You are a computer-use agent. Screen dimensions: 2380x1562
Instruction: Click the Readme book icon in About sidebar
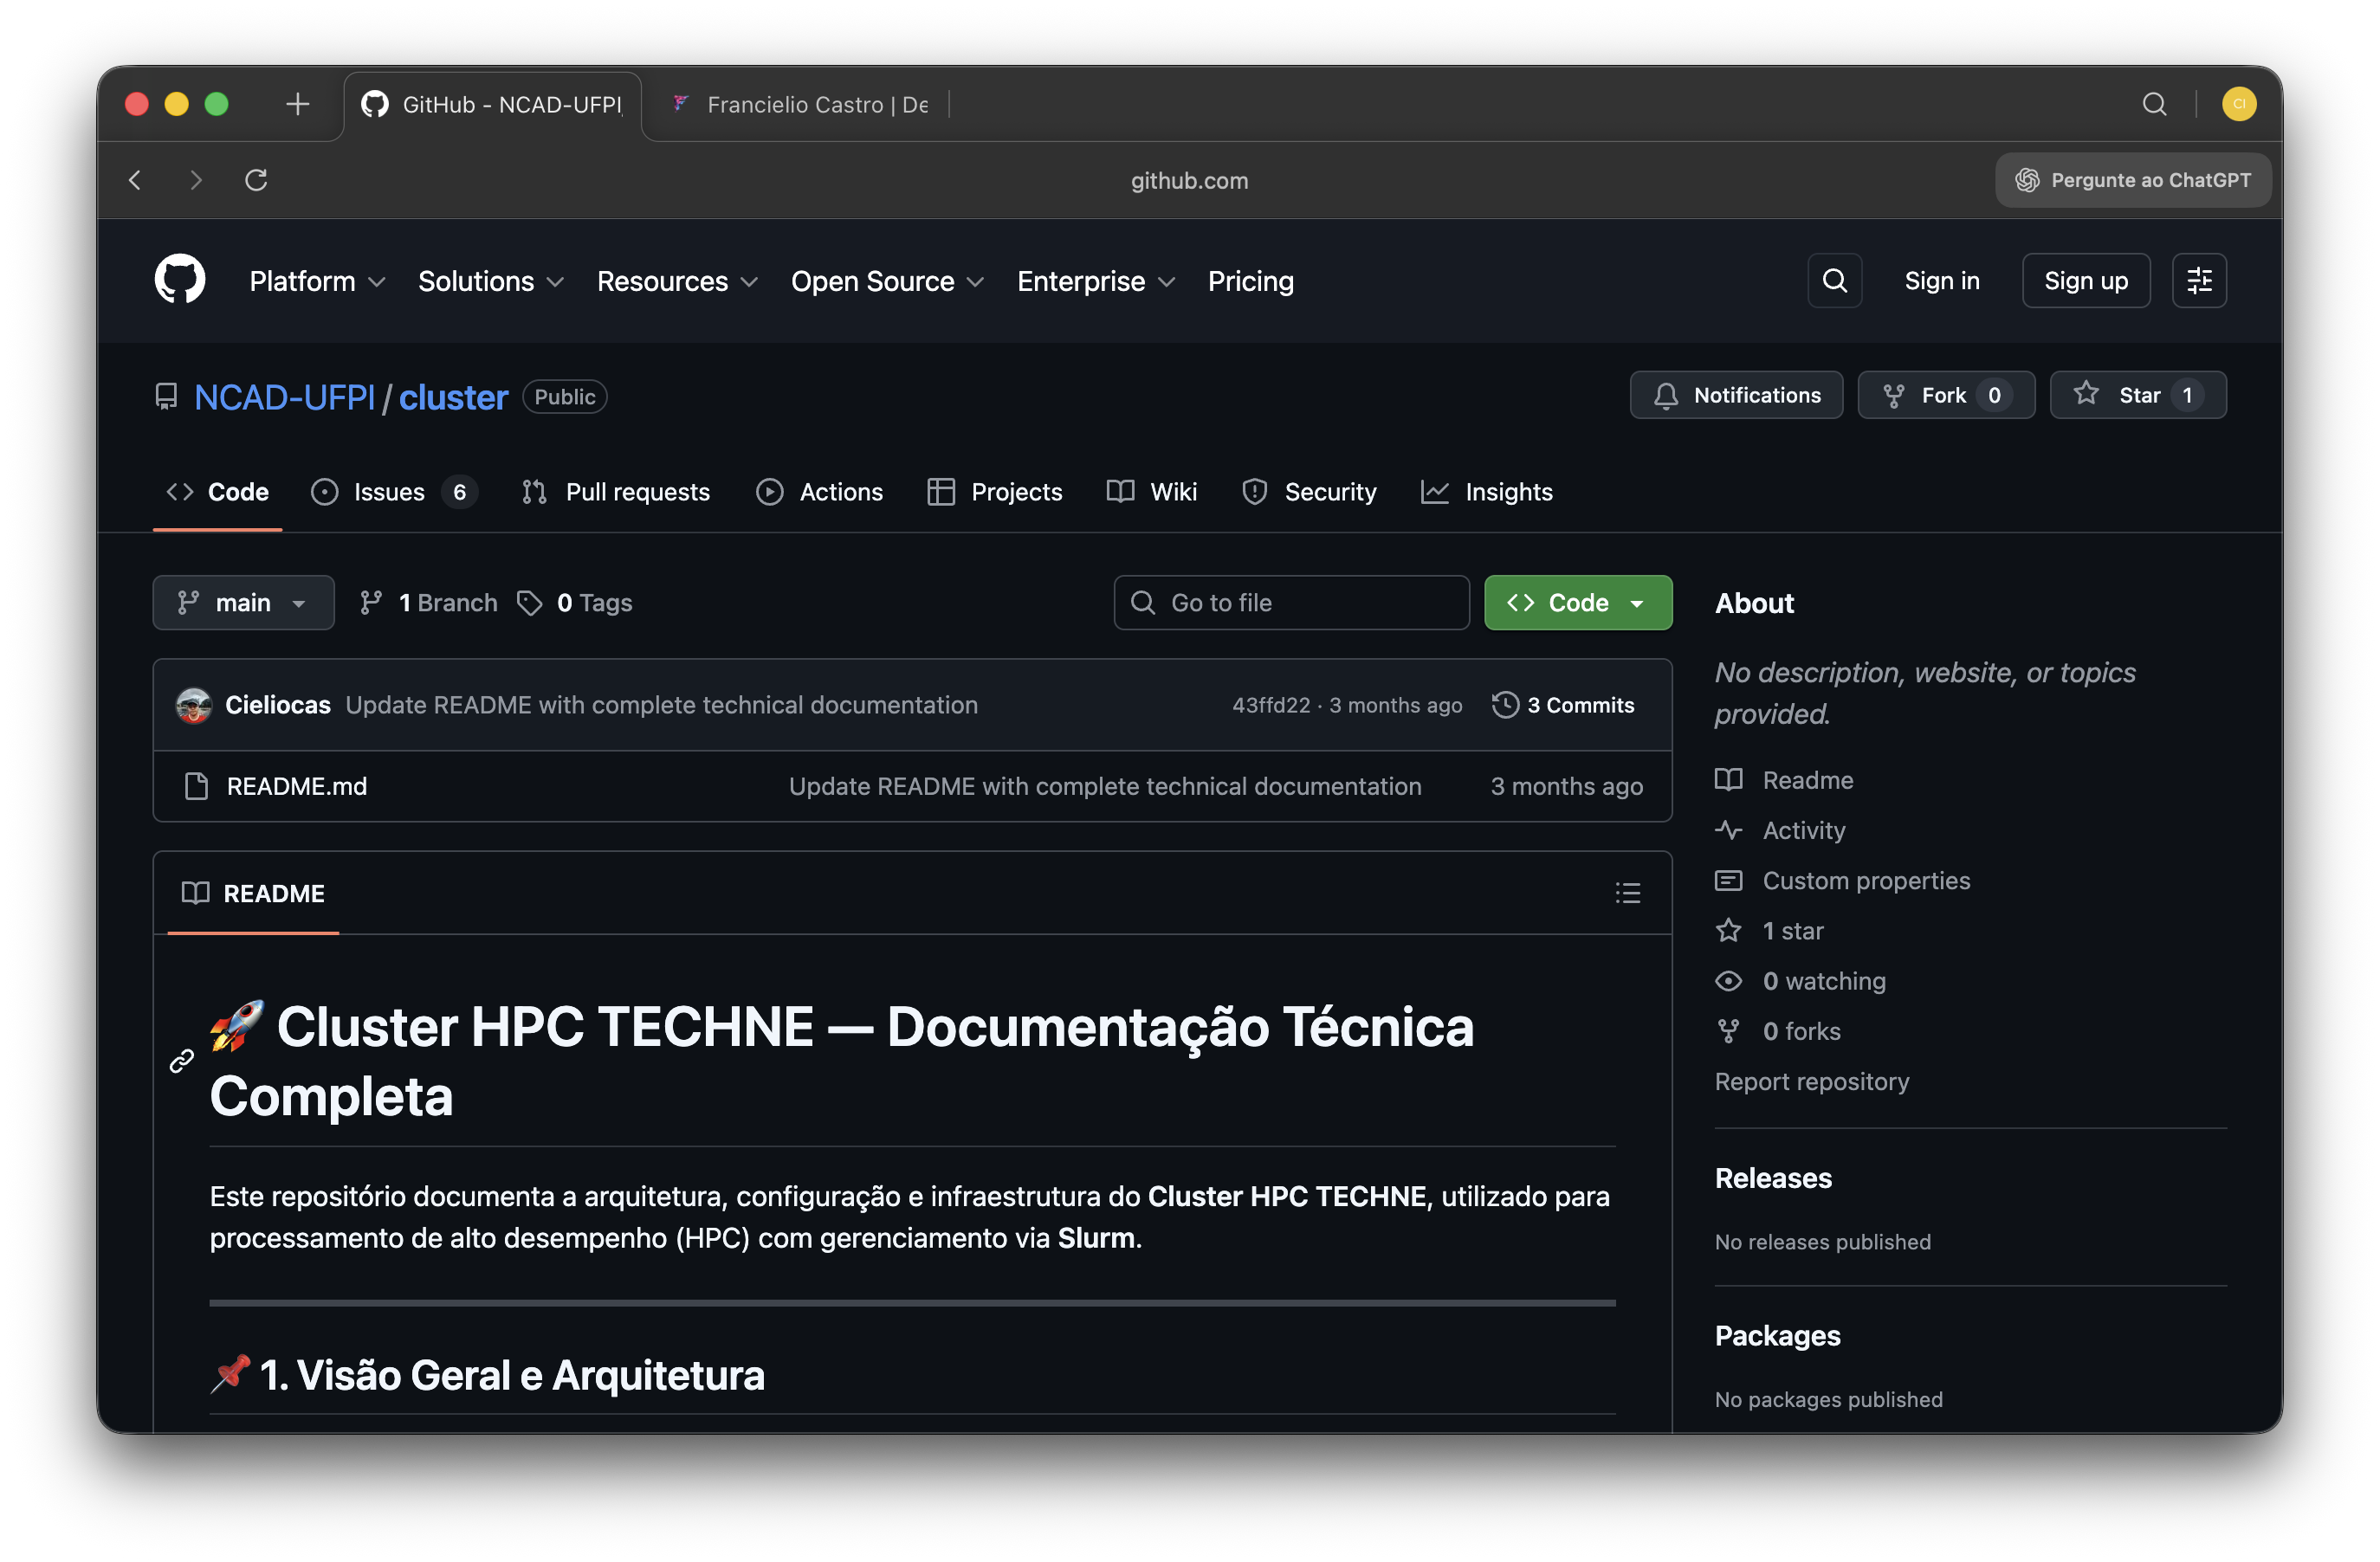coord(1728,780)
